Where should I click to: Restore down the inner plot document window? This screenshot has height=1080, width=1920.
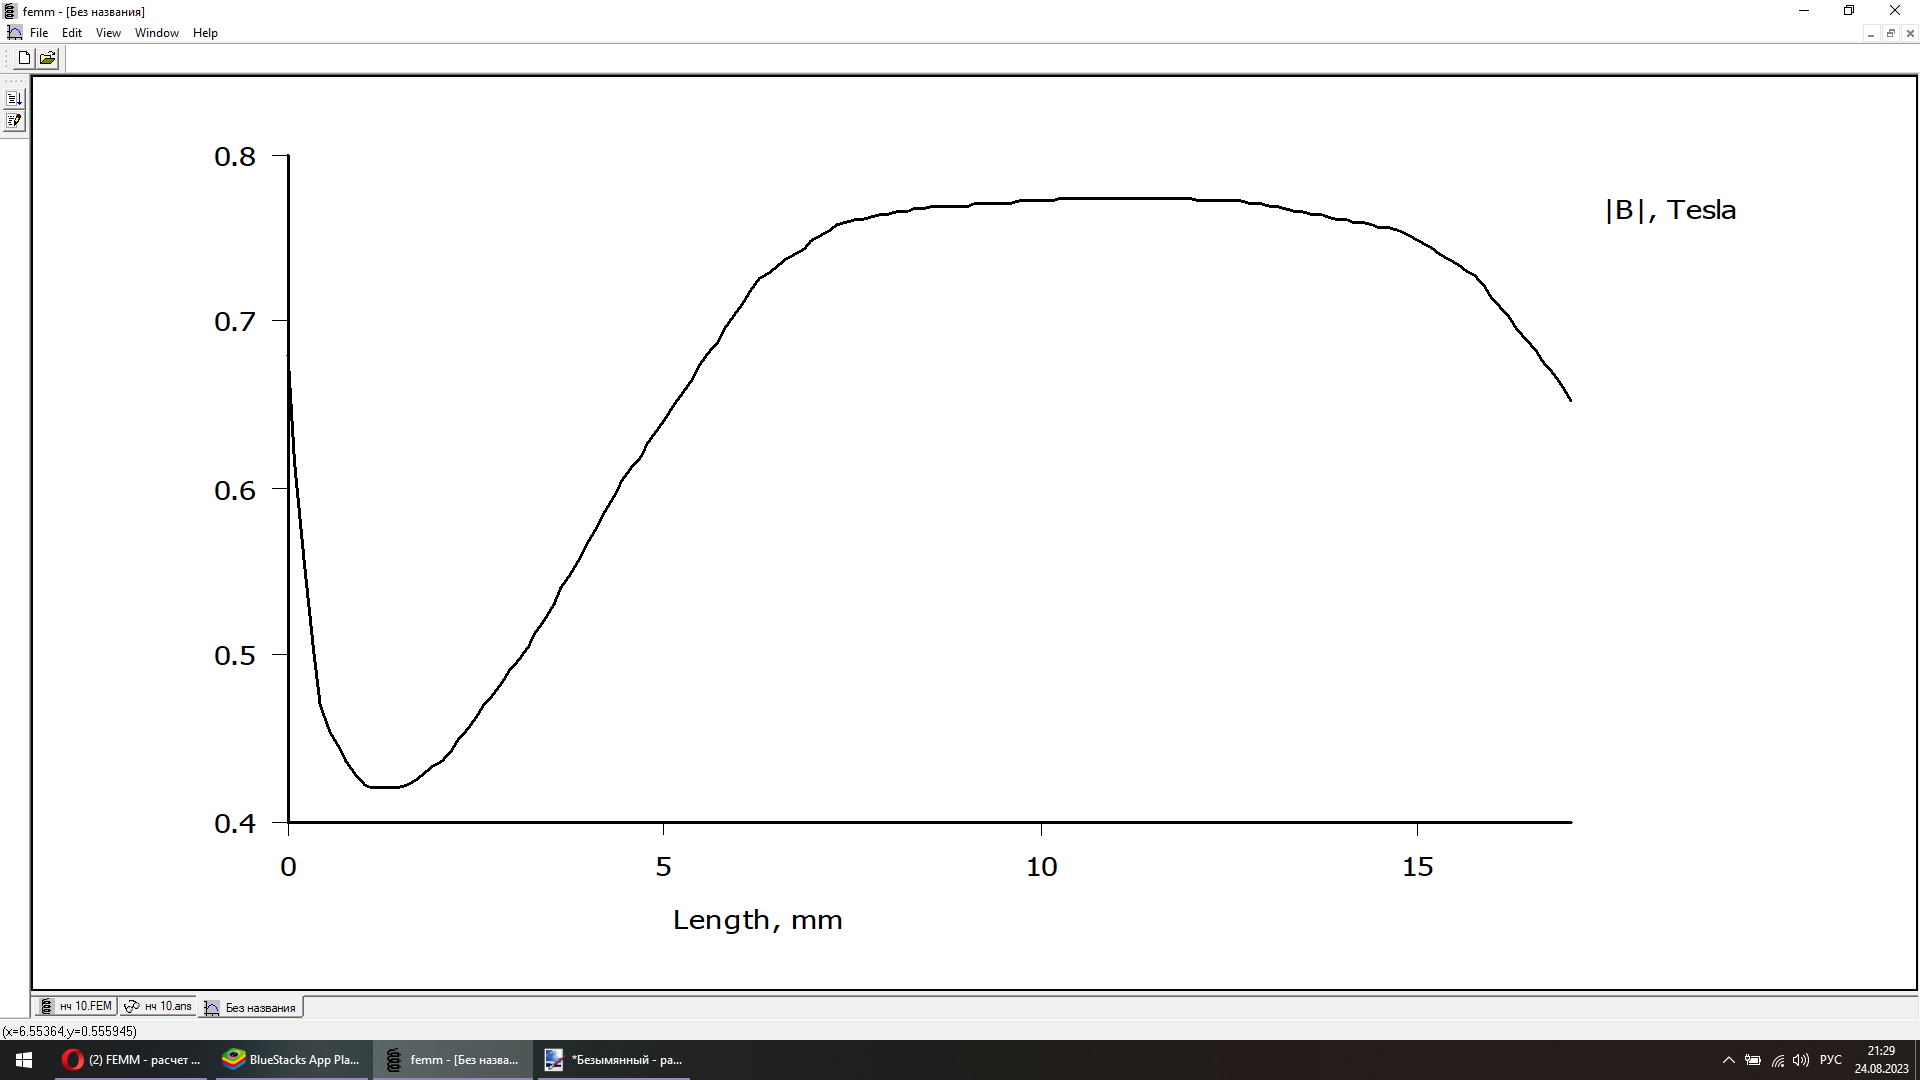click(1890, 33)
